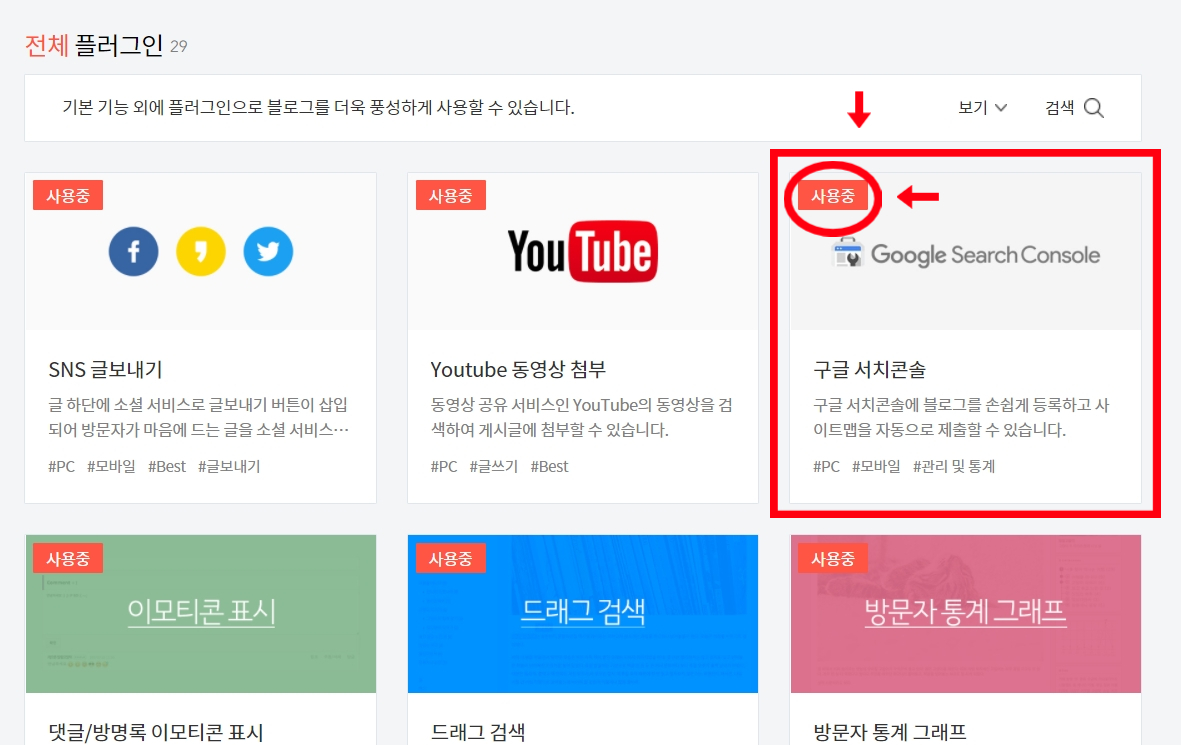Click the 구글 서치콘솔 description text
The width and height of the screenshot is (1181, 745).
[x=961, y=417]
